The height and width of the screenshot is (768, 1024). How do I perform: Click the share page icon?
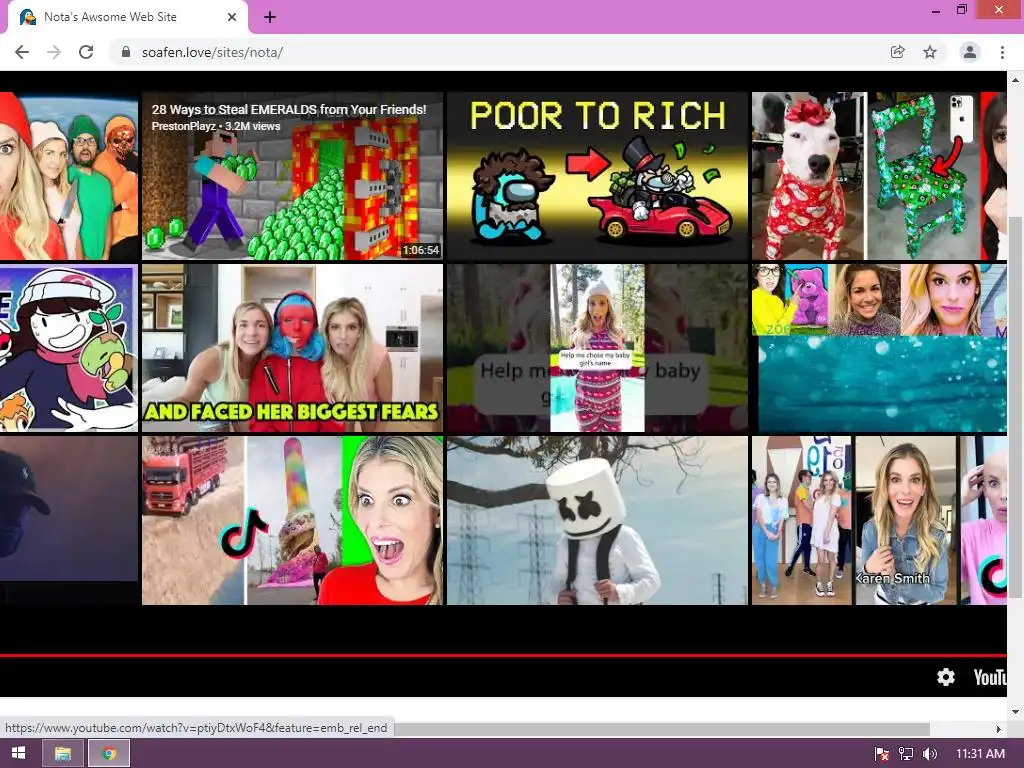tap(898, 52)
